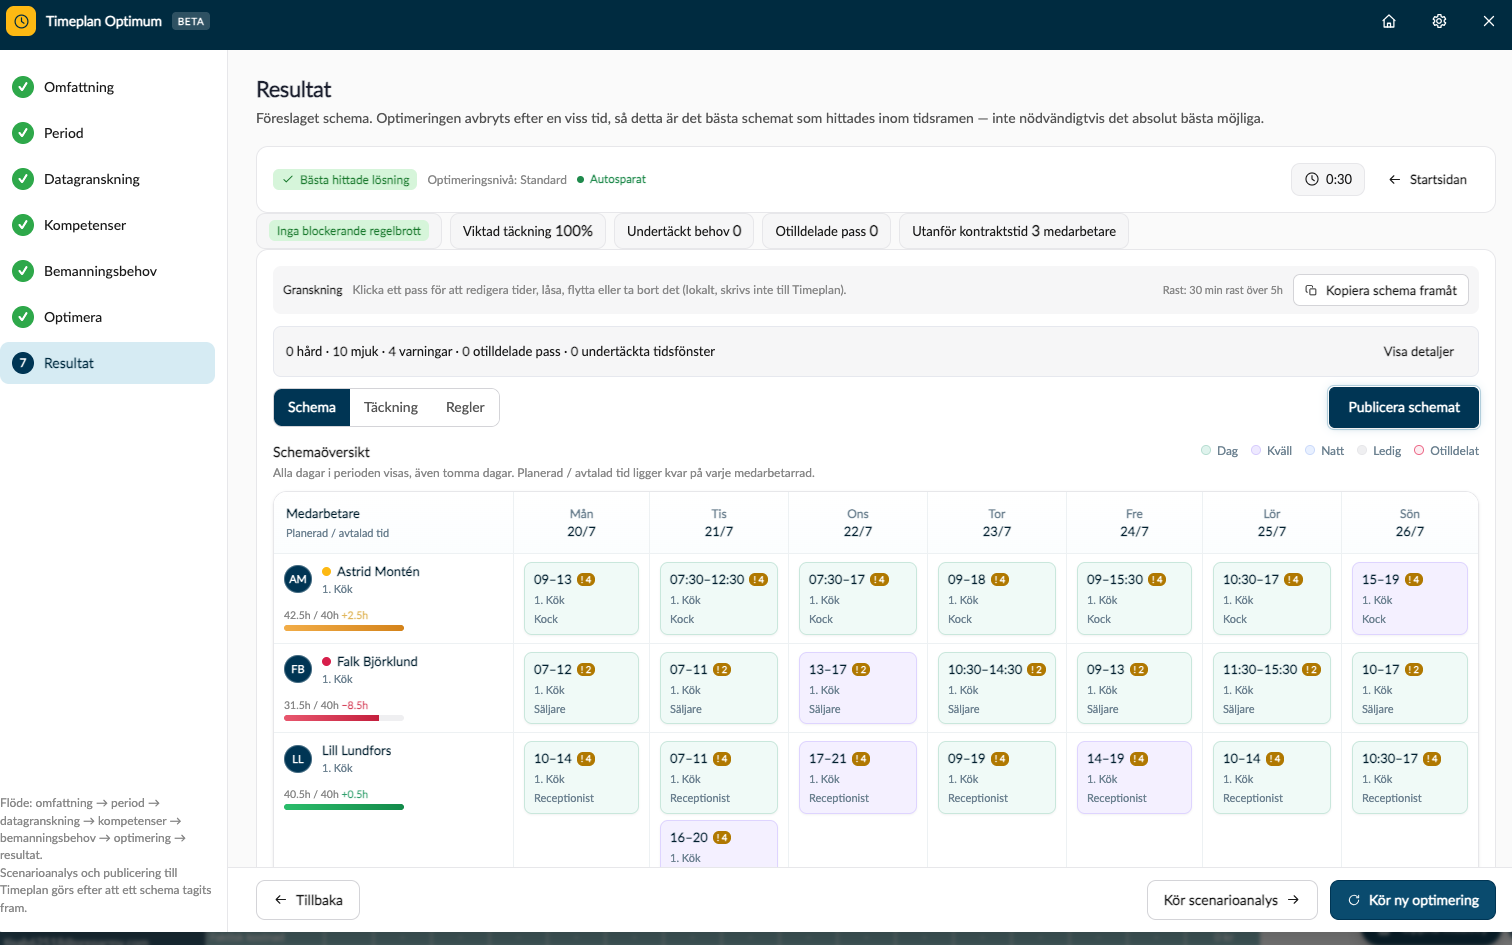Go to the Omfattning step

tap(108, 87)
